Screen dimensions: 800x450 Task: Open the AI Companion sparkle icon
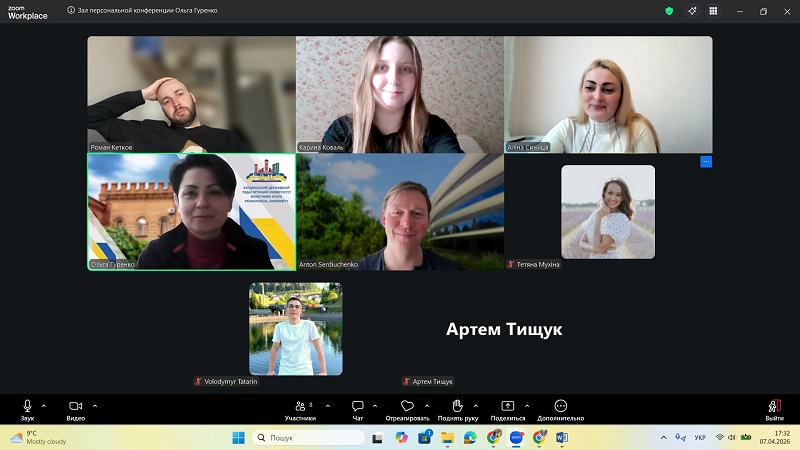[691, 11]
